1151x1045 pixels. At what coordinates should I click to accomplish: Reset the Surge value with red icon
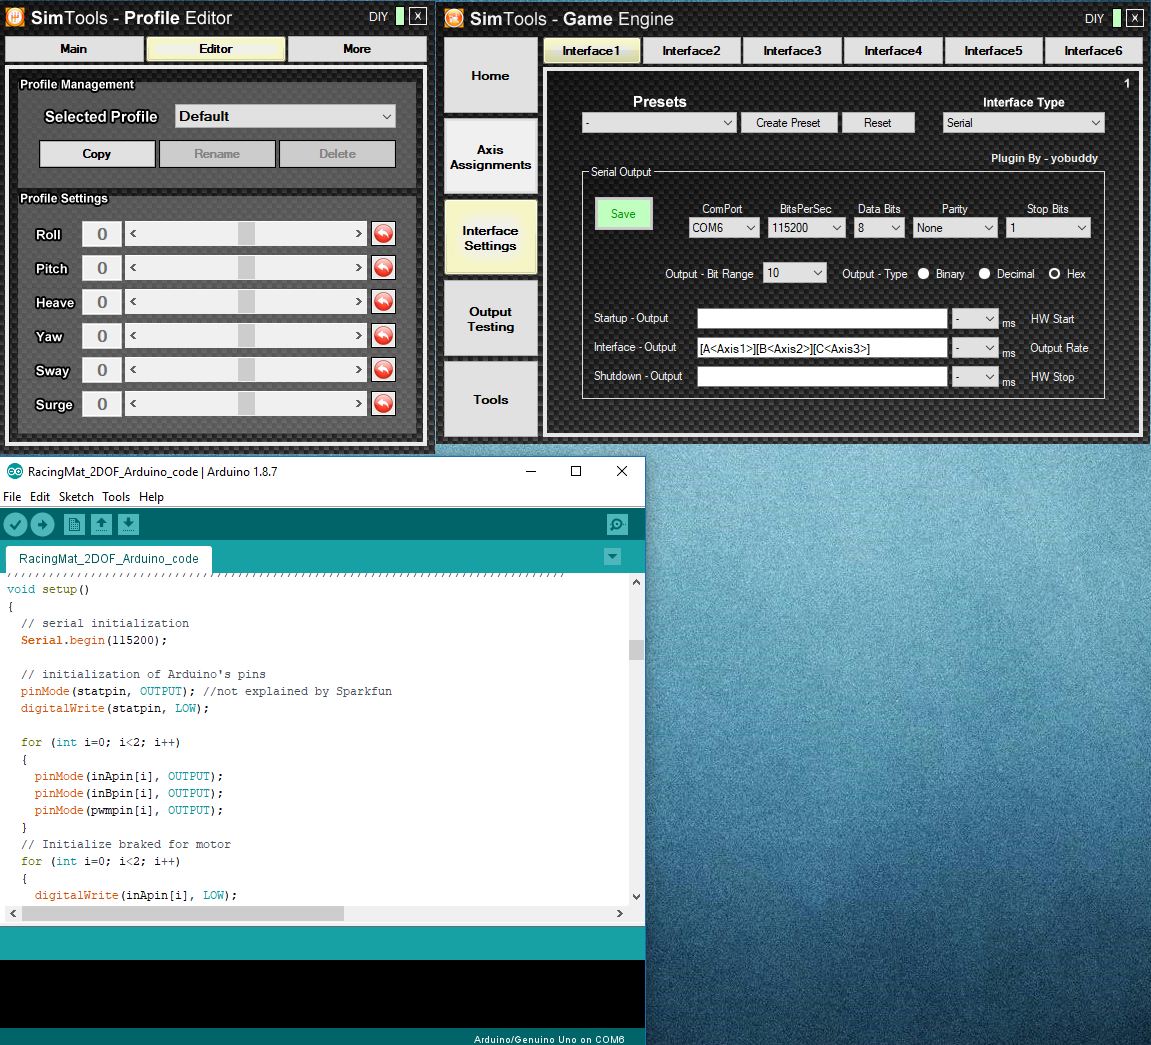click(383, 404)
